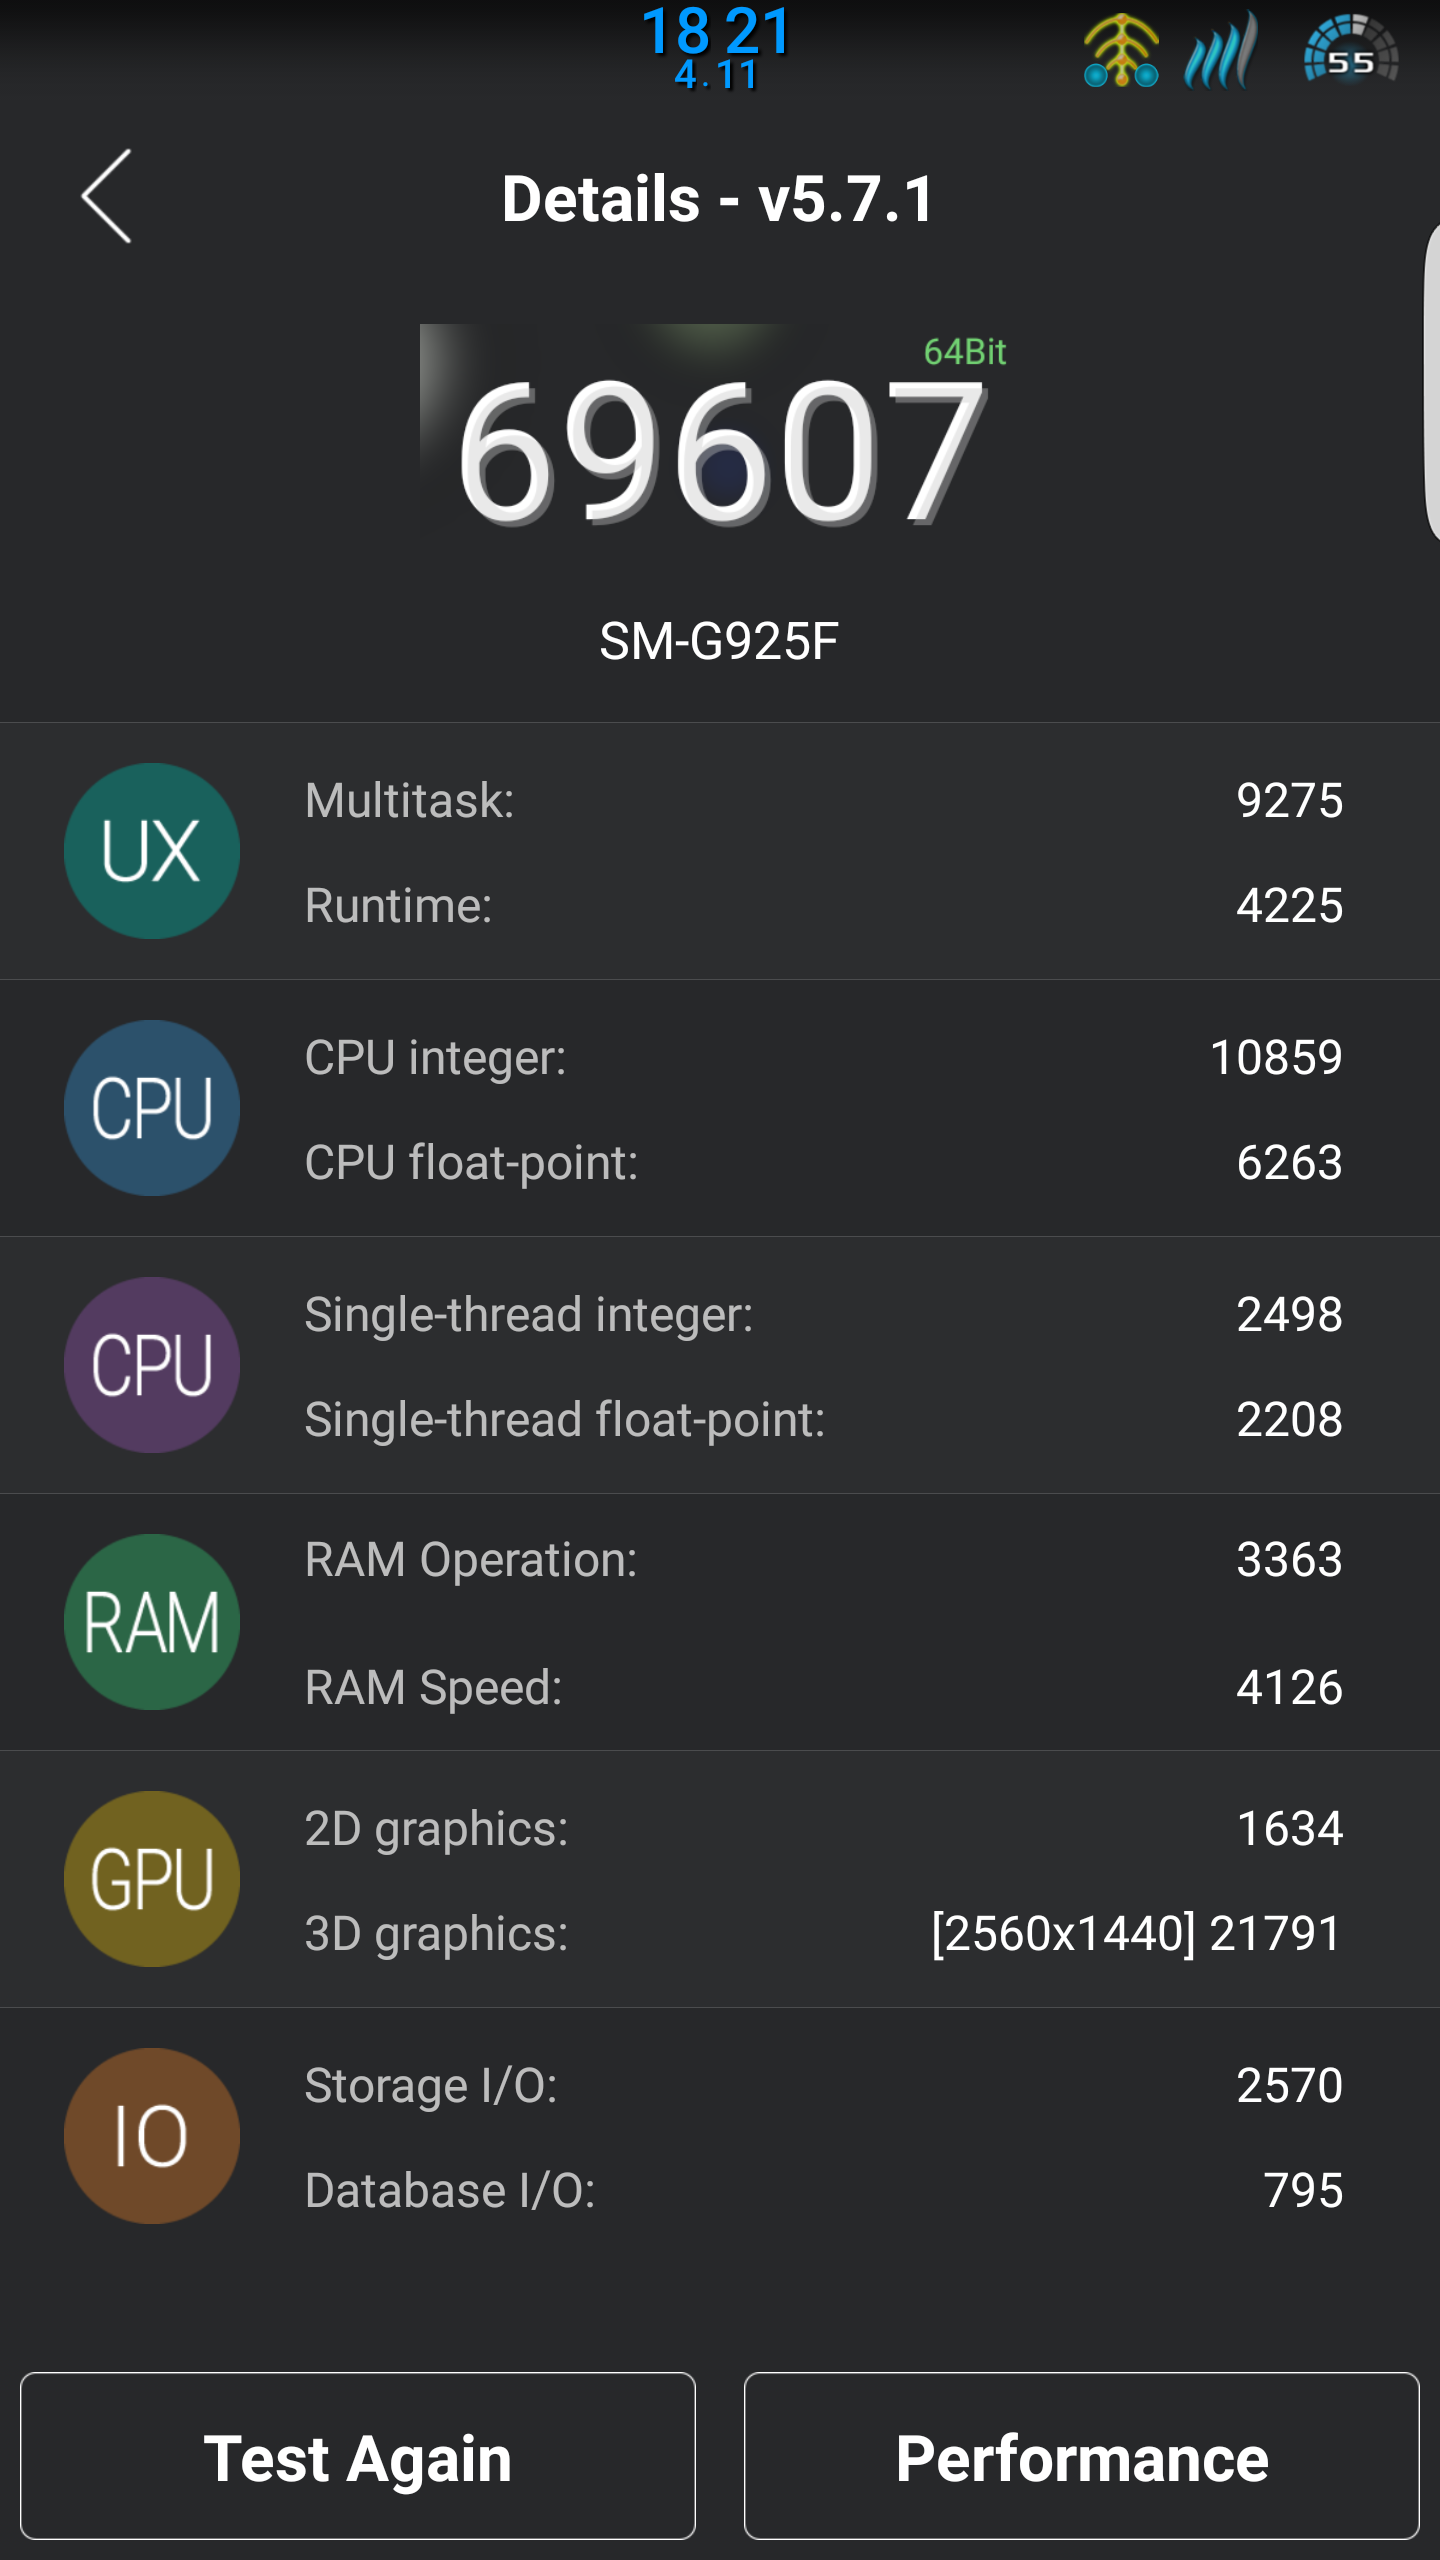The image size is (1440, 2560).
Task: Tap the signal strength bars icon
Action: click(x=1220, y=52)
